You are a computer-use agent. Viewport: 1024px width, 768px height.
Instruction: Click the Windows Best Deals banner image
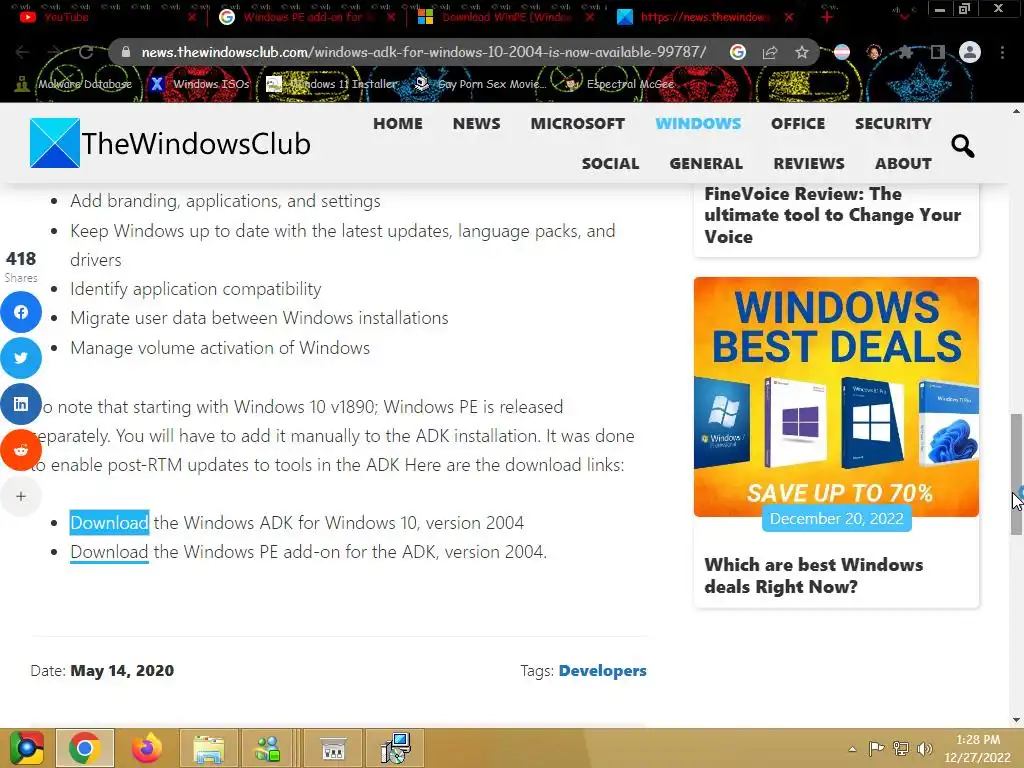[836, 396]
